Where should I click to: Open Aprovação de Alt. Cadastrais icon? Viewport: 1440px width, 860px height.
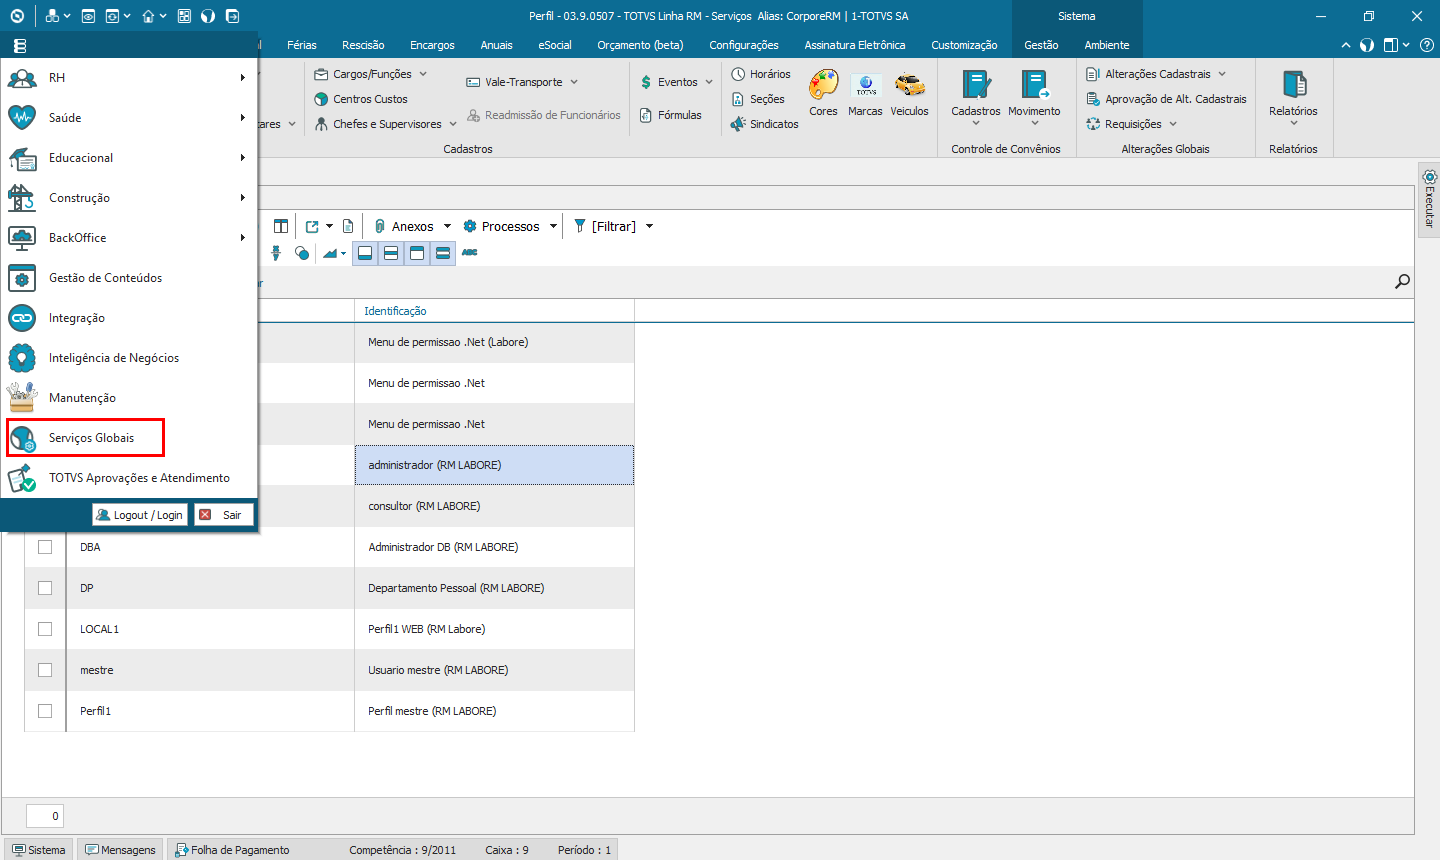pos(1093,99)
